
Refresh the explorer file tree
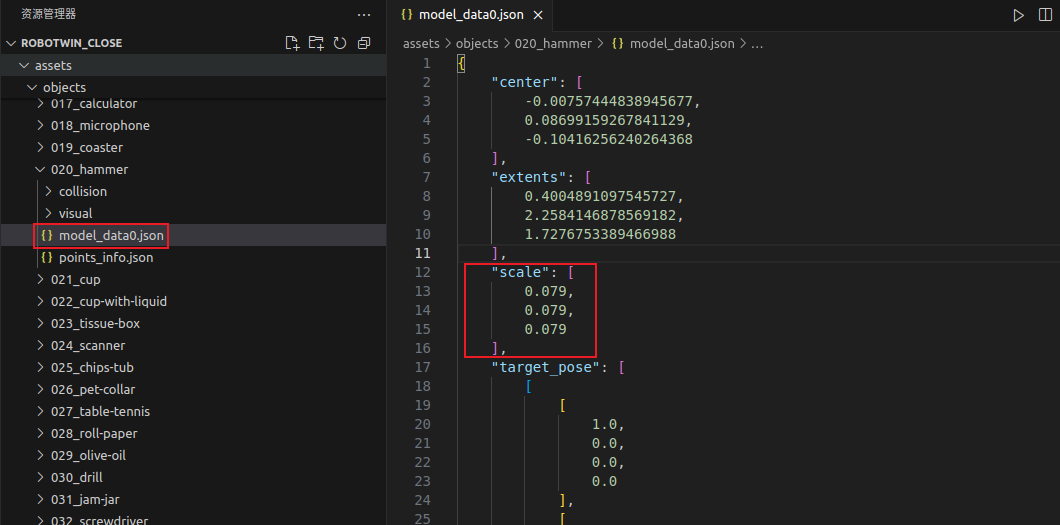point(340,43)
